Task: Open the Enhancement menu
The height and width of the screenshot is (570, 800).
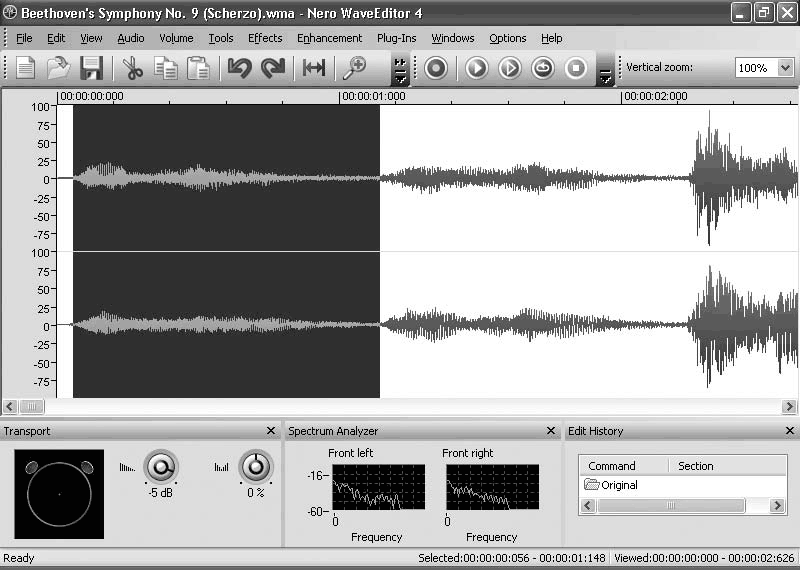Action: [x=329, y=38]
